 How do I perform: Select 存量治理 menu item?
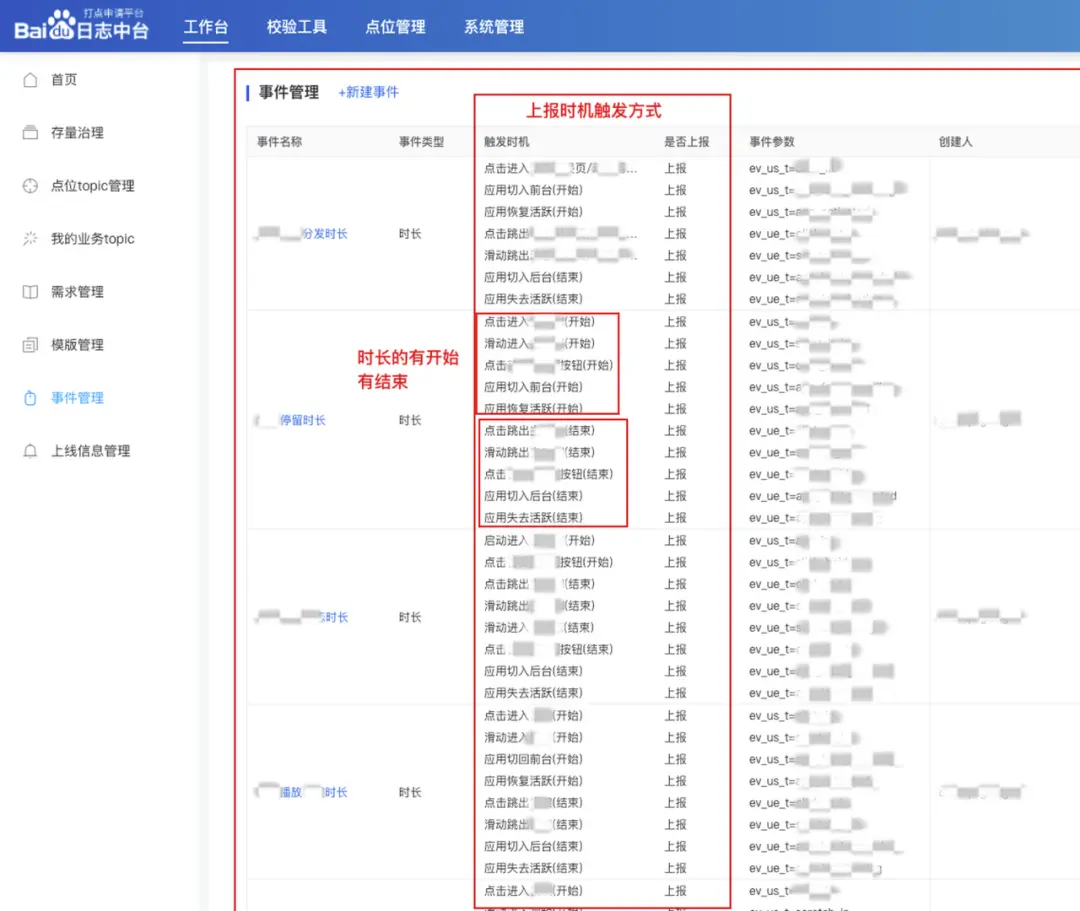click(x=77, y=133)
